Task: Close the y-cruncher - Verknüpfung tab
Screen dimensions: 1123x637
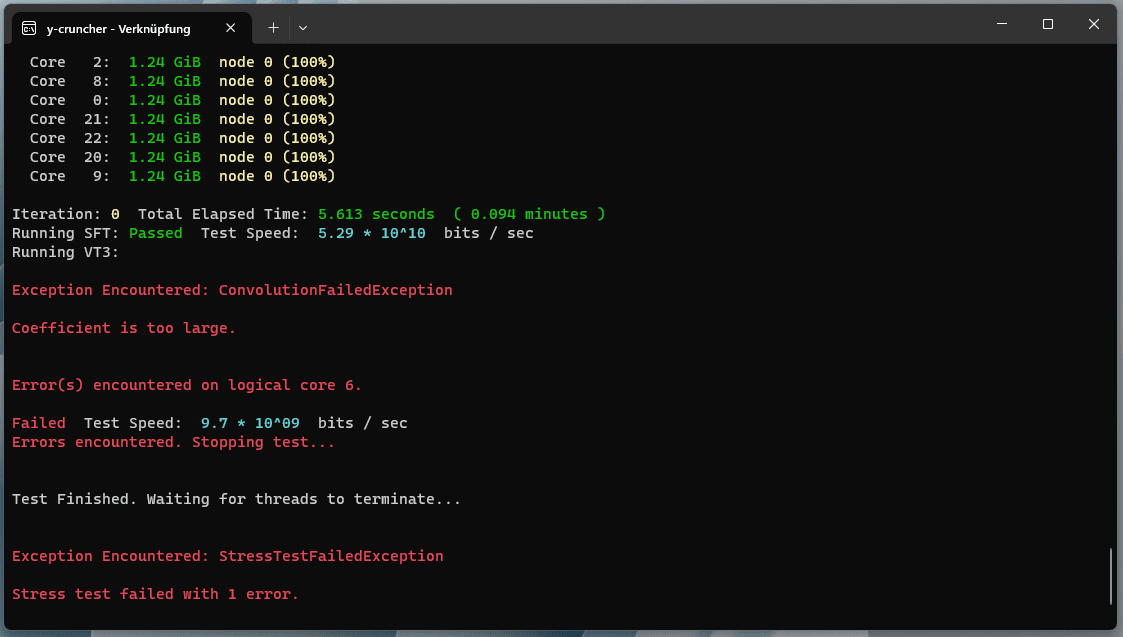Action: pyautogui.click(x=232, y=28)
